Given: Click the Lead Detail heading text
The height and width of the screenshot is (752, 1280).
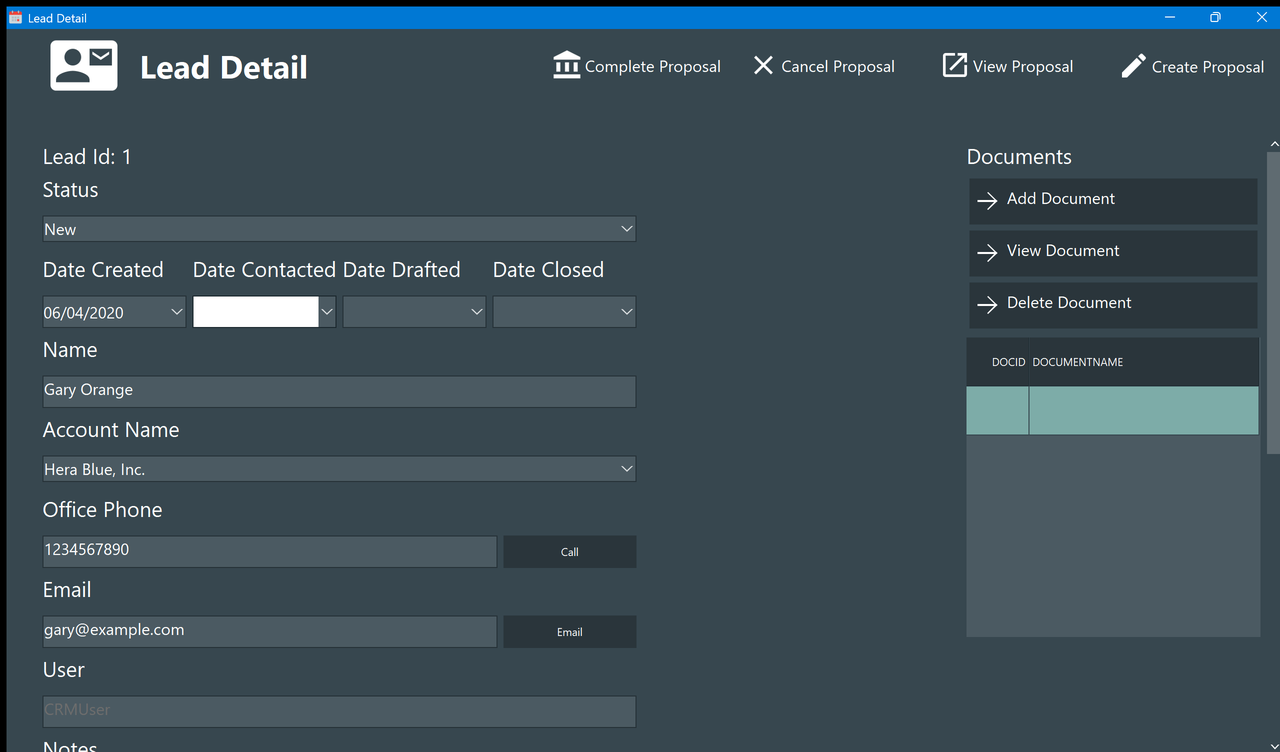Looking at the screenshot, I should (224, 67).
